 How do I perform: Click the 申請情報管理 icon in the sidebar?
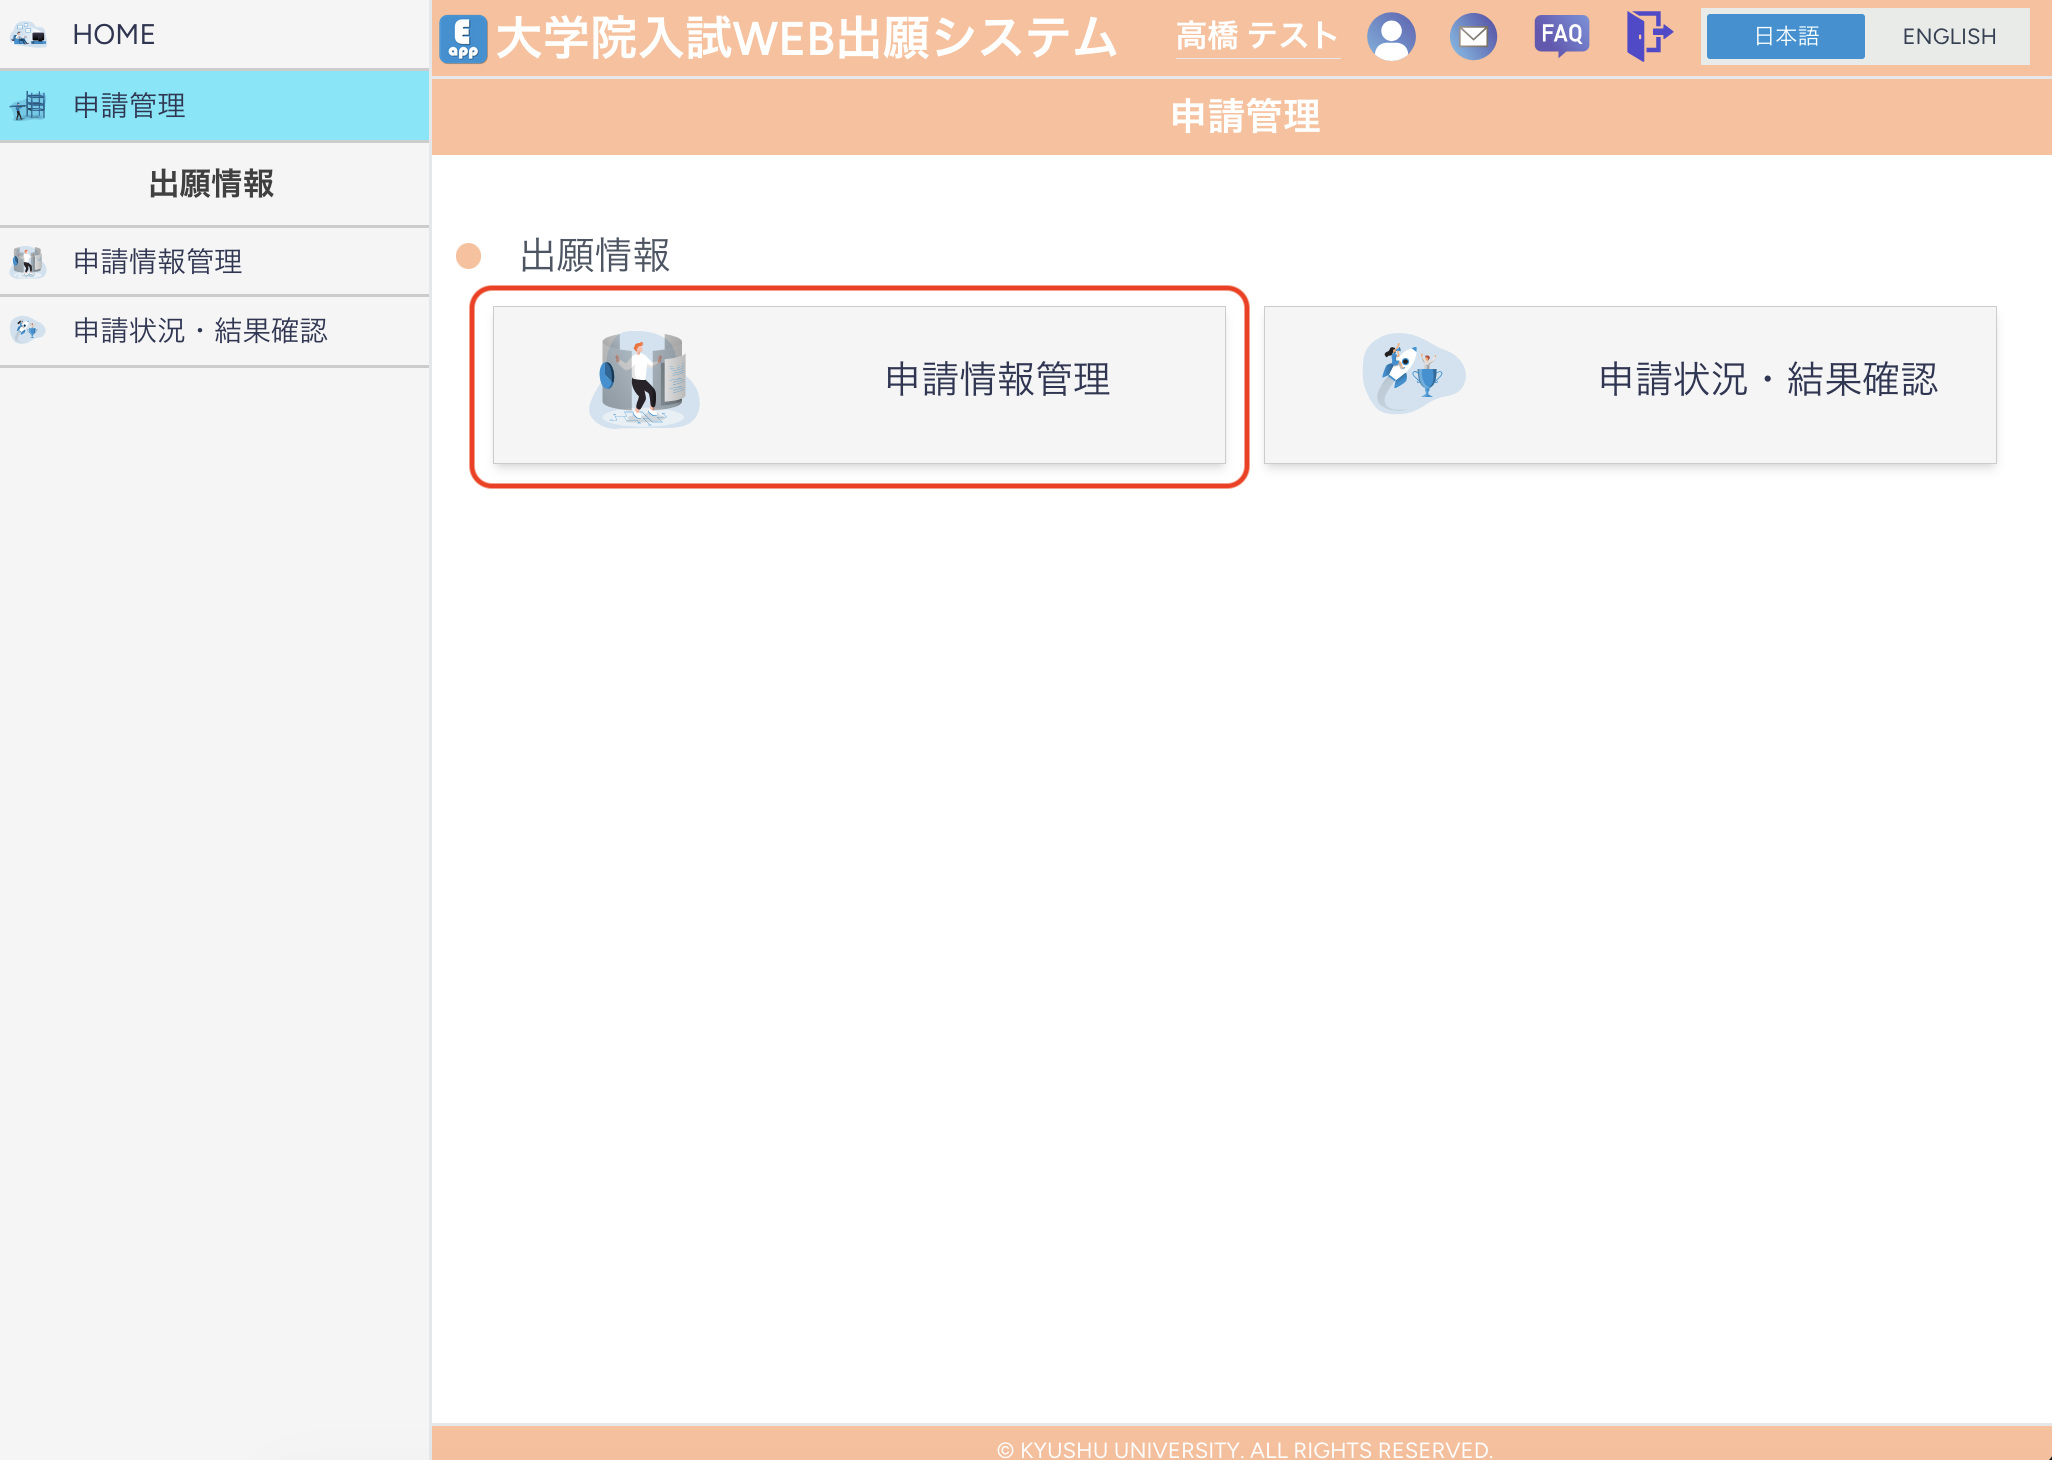[x=28, y=262]
